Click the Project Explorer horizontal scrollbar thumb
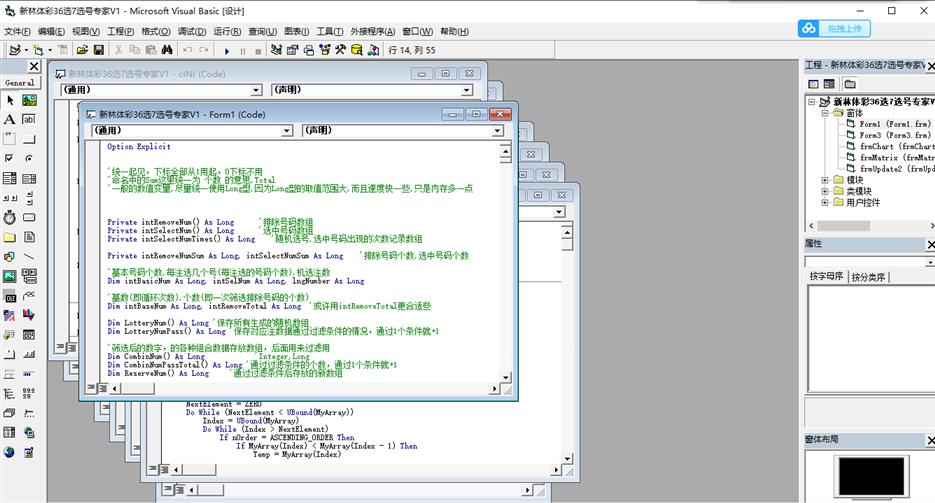Screen dimensions: 935x503 click(x=843, y=226)
